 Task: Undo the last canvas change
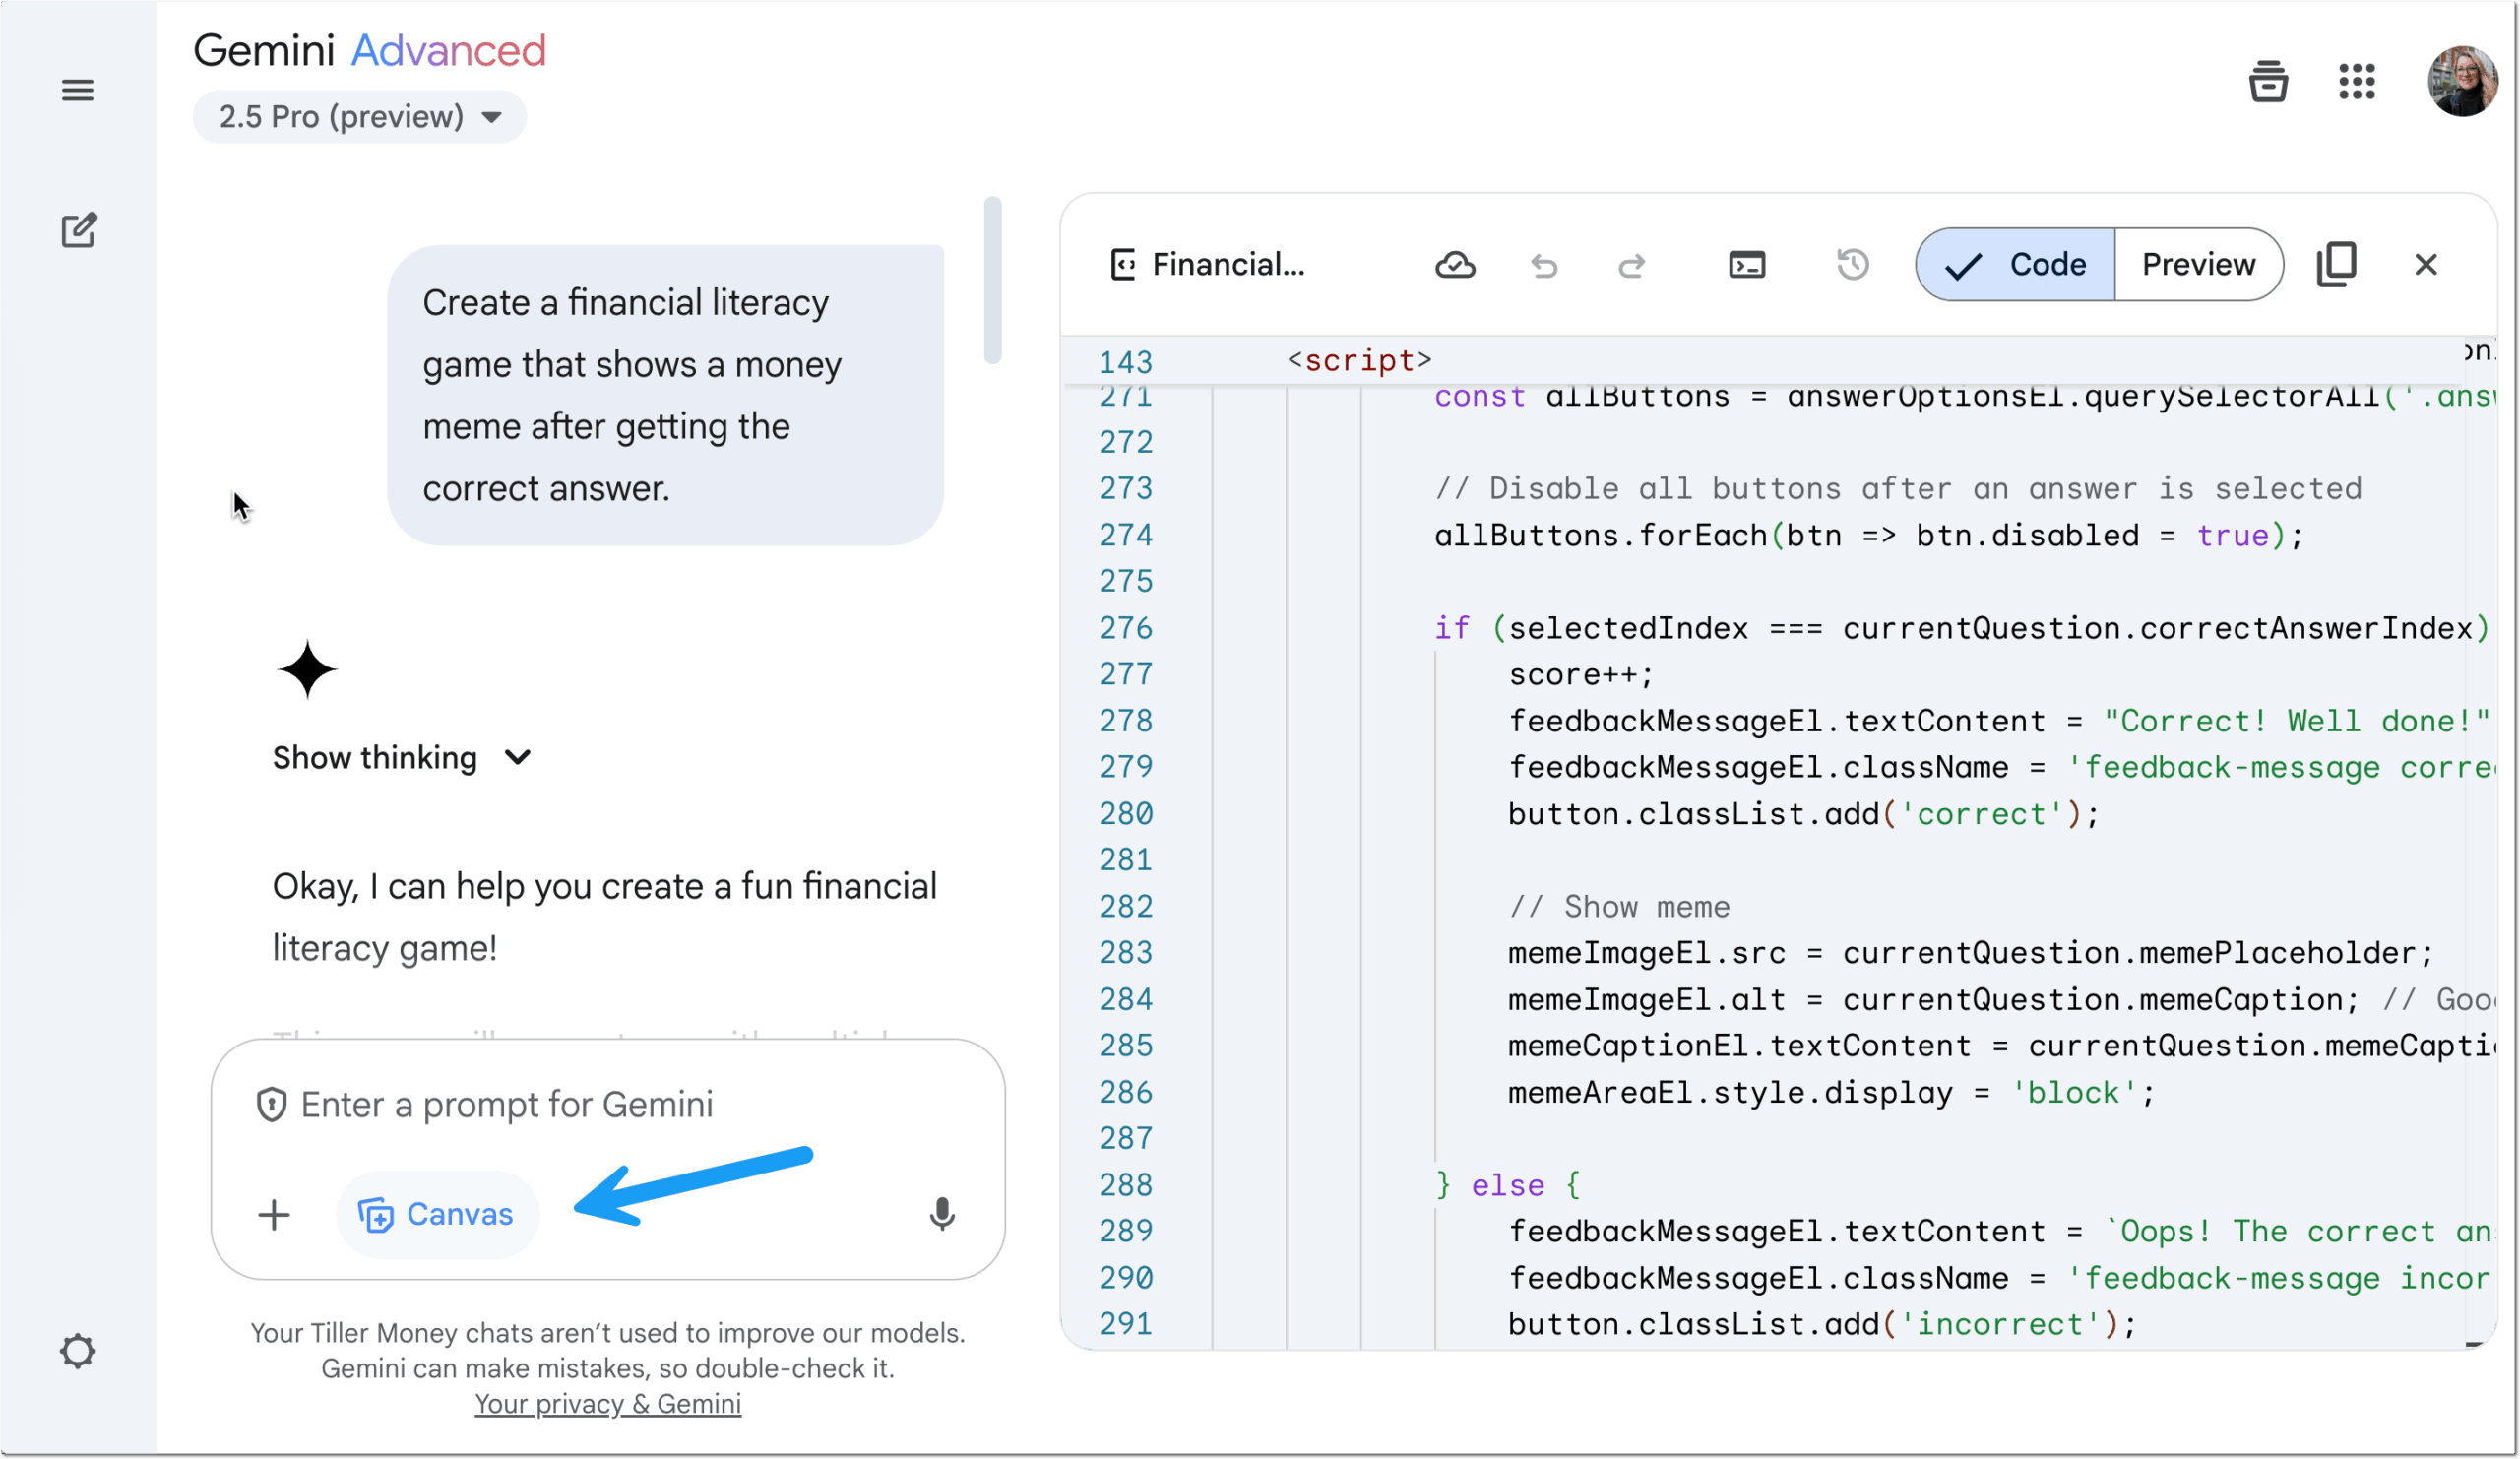(1543, 265)
